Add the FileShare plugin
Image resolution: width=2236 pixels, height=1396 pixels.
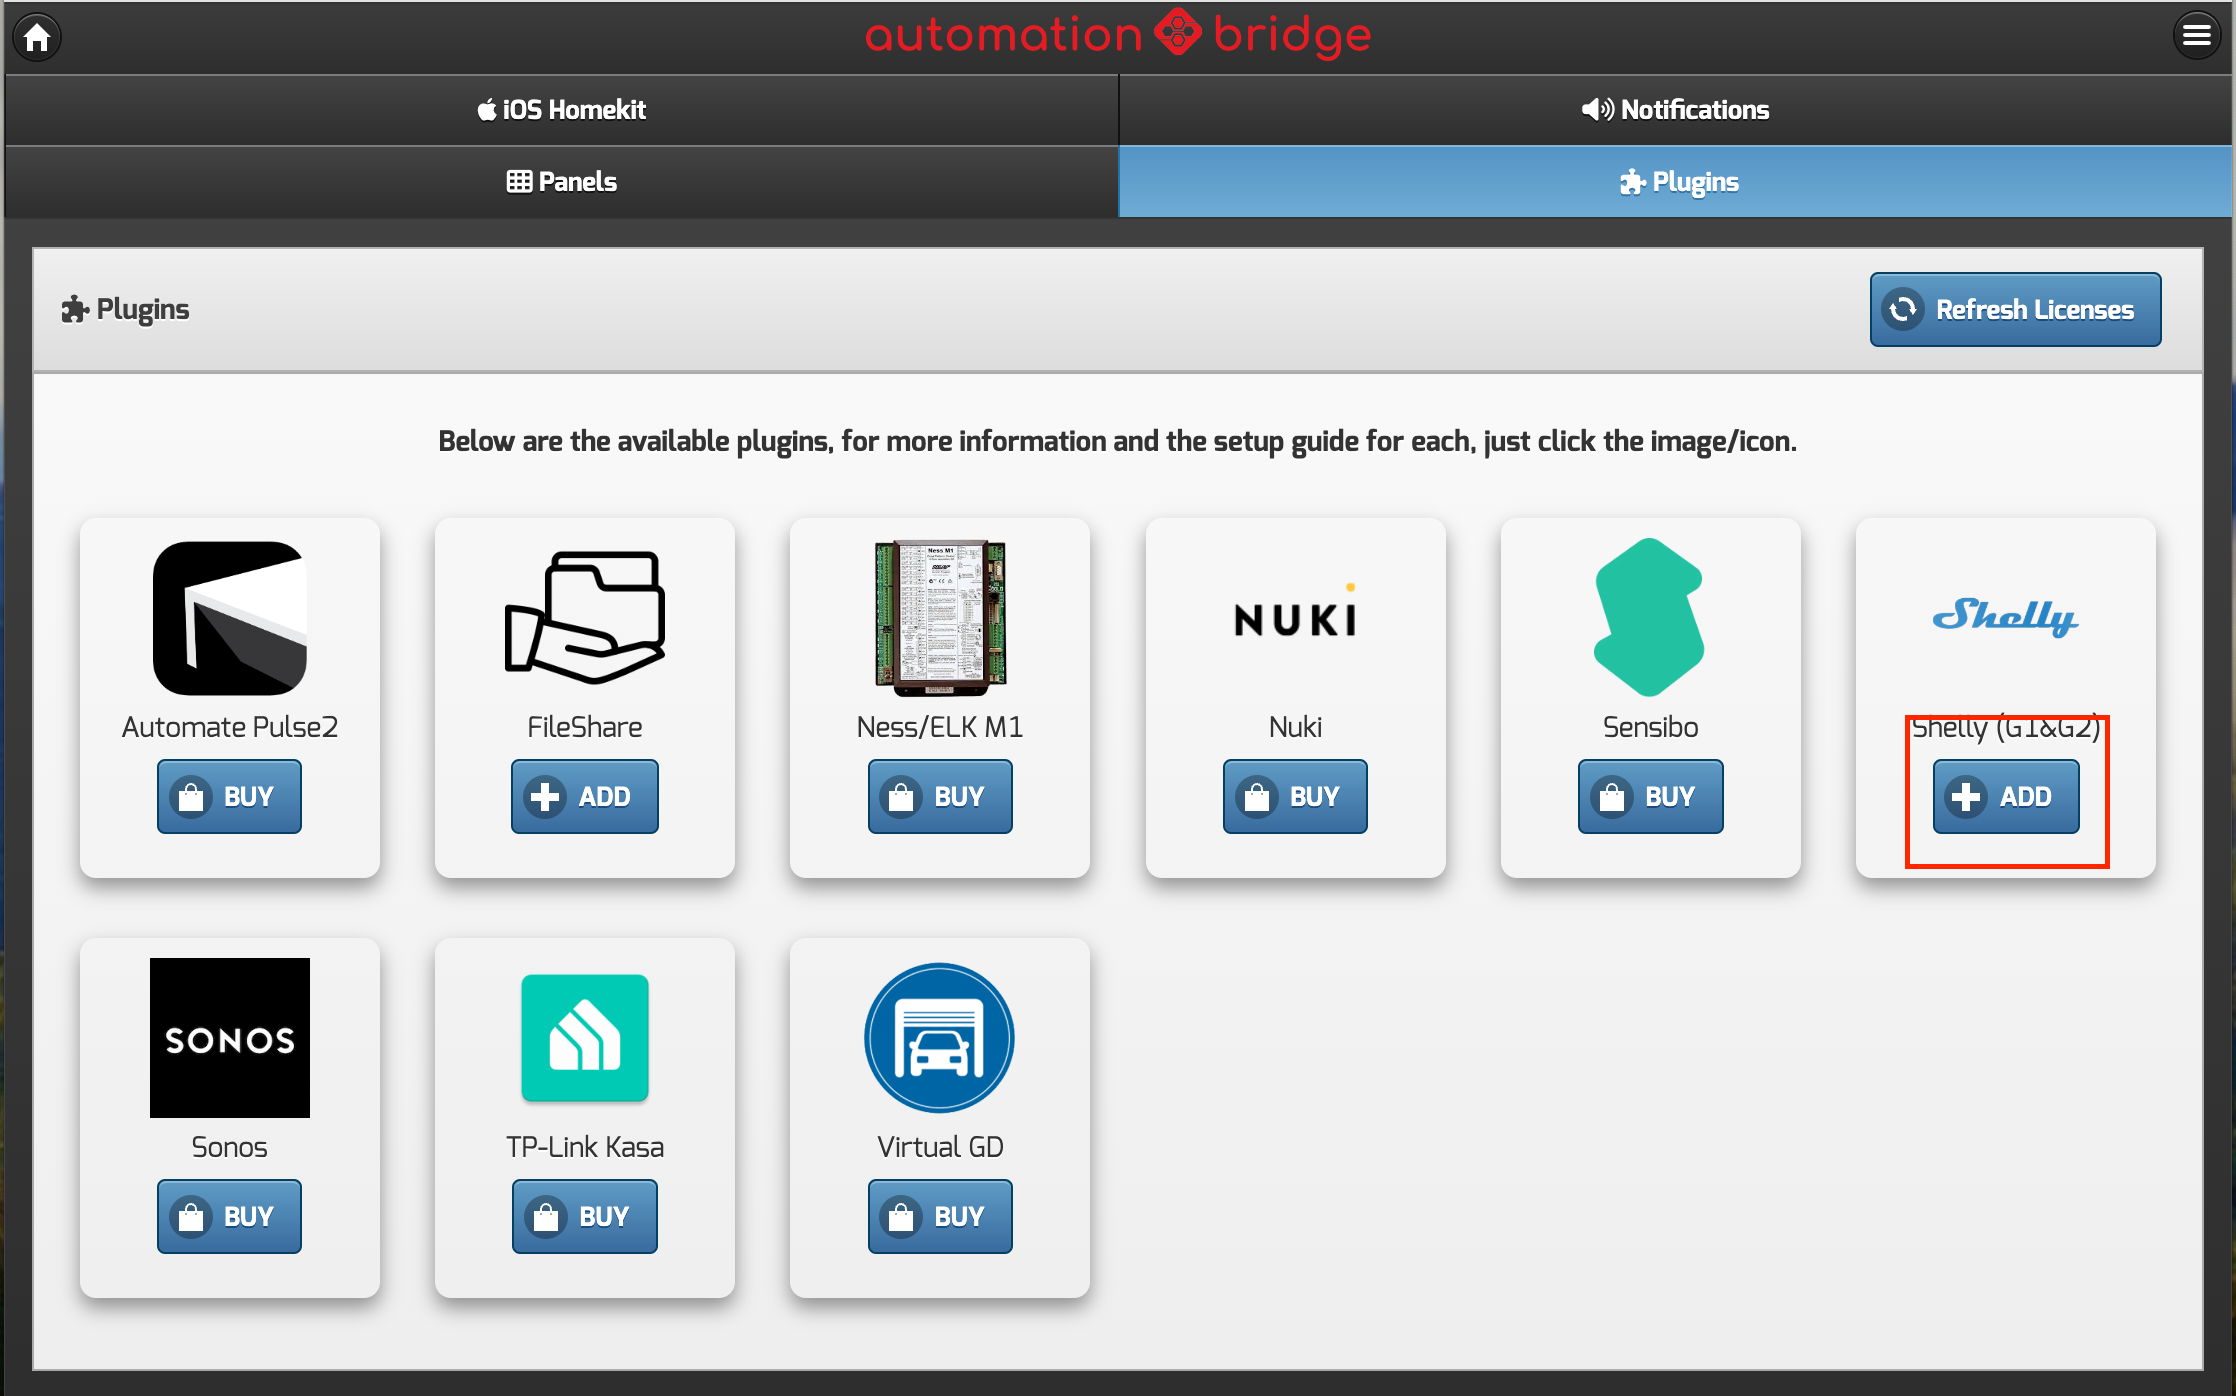point(585,797)
